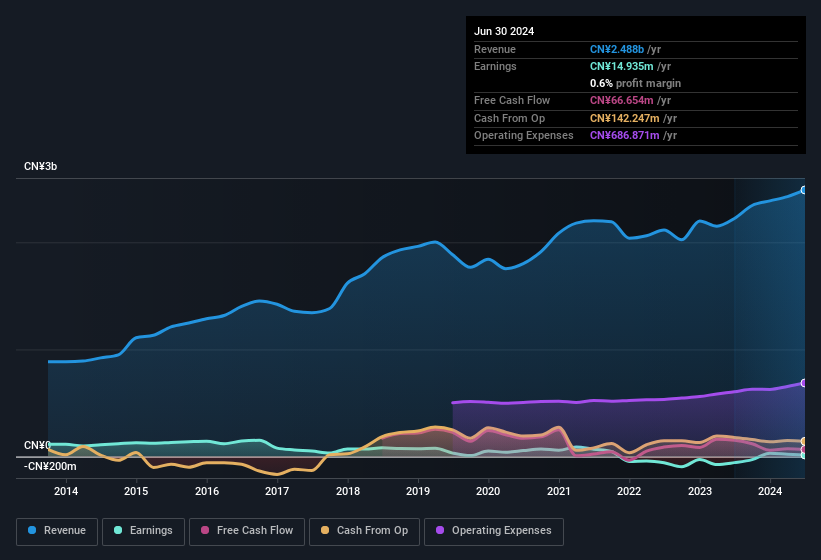Click the 2024 x-axis label
The image size is (821, 560).
pos(770,491)
